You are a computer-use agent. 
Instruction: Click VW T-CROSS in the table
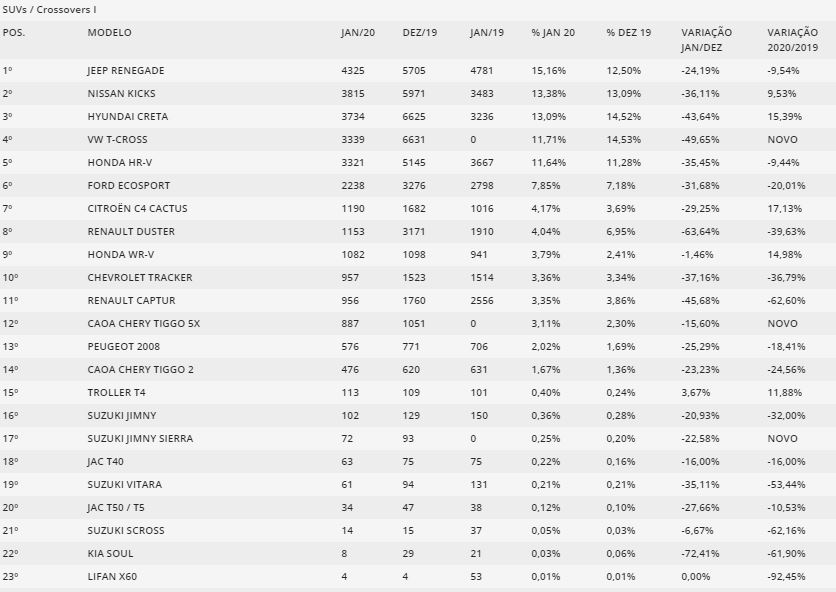[x=117, y=139]
